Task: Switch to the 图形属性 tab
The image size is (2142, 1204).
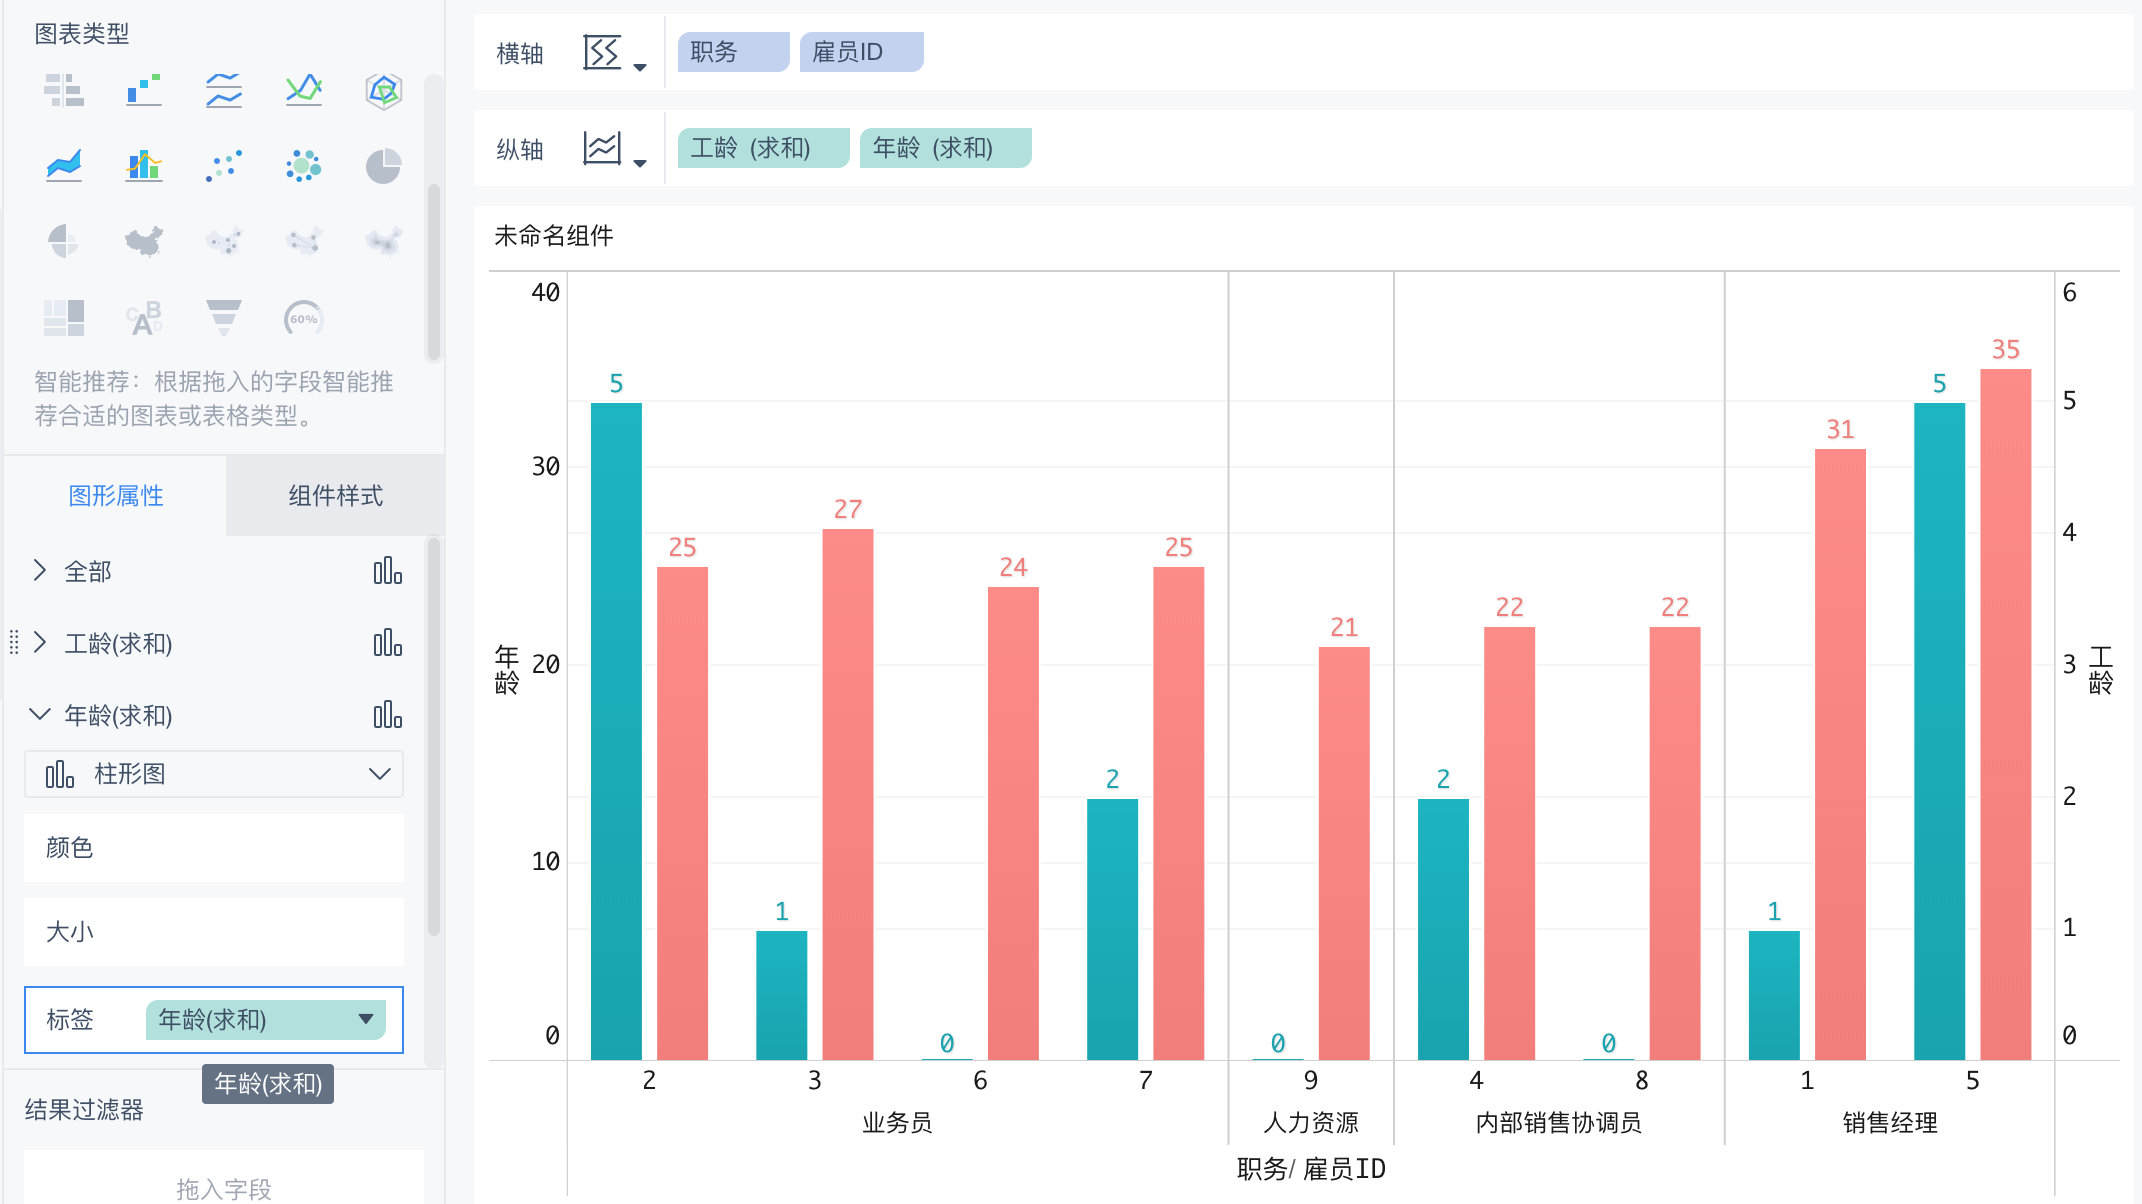Action: click(116, 496)
